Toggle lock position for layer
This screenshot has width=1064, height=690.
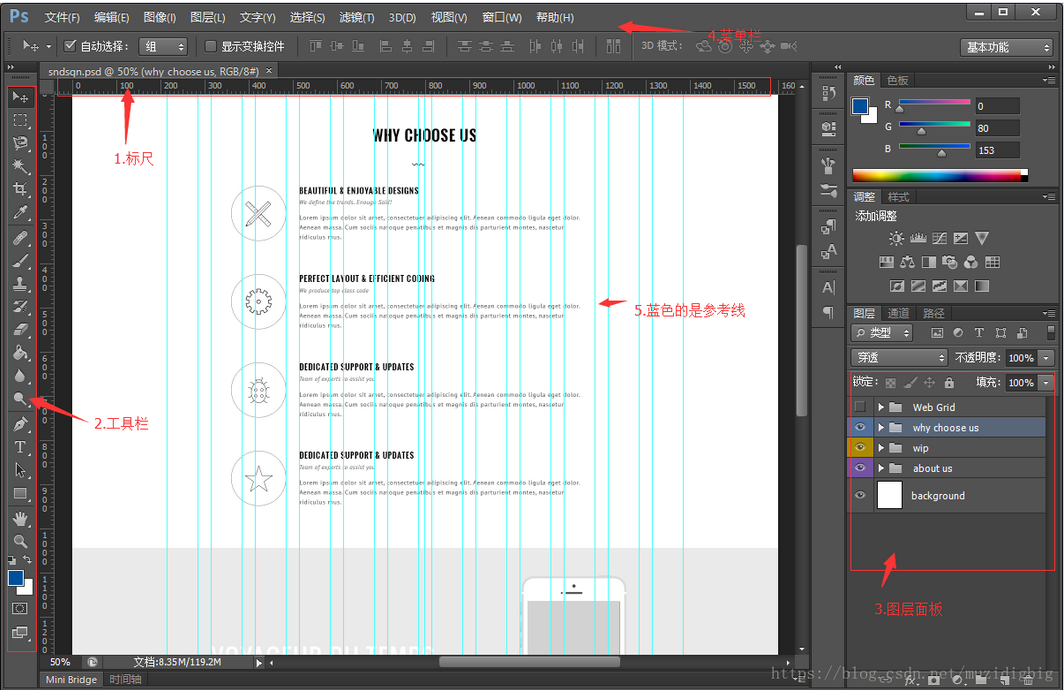(930, 383)
